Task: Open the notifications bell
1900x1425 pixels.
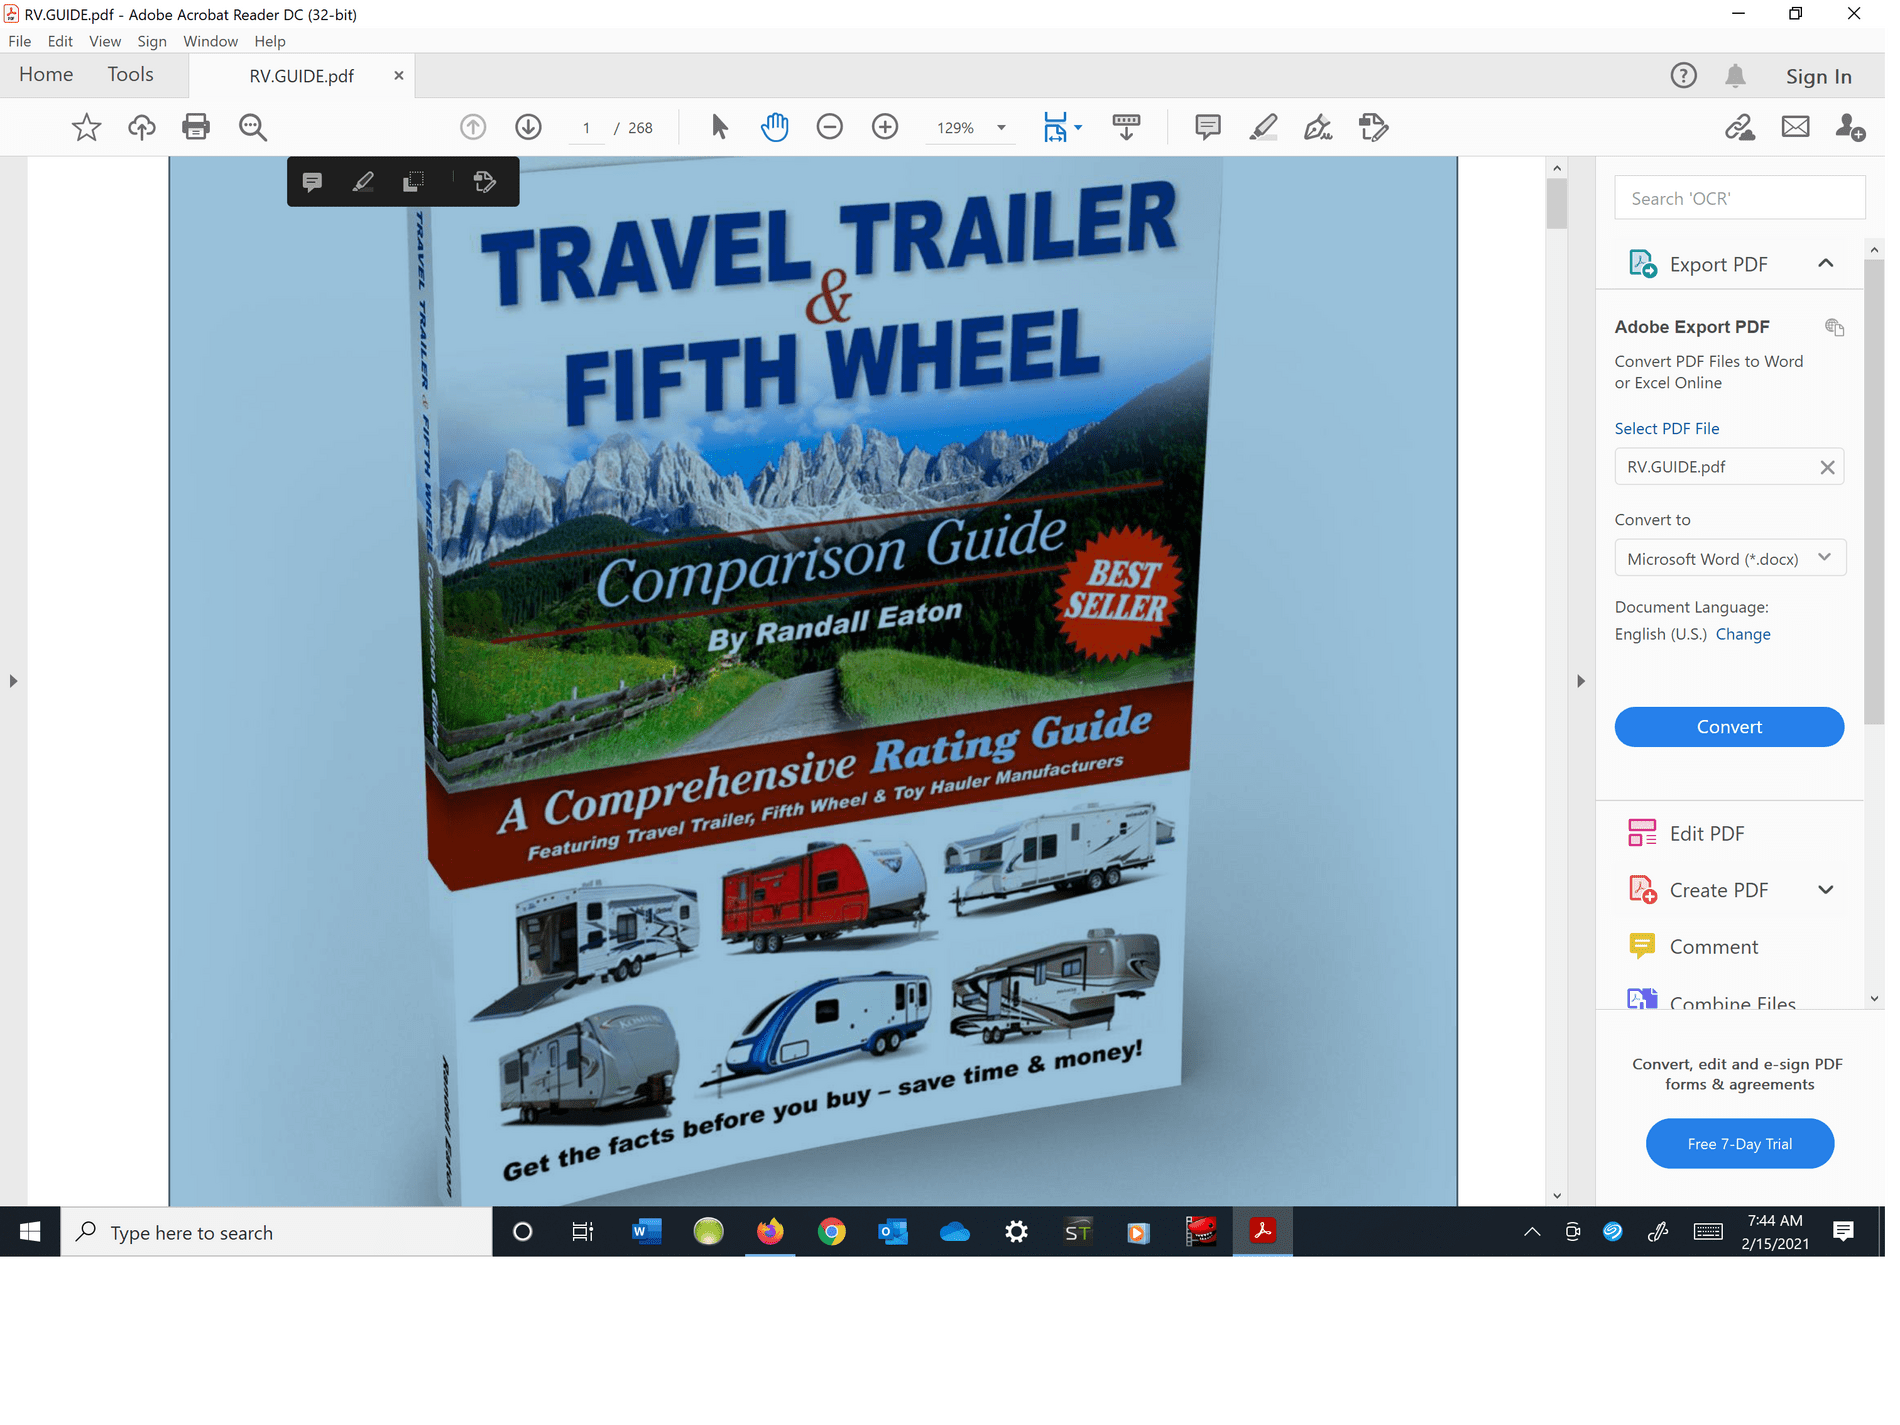Action: tap(1736, 76)
